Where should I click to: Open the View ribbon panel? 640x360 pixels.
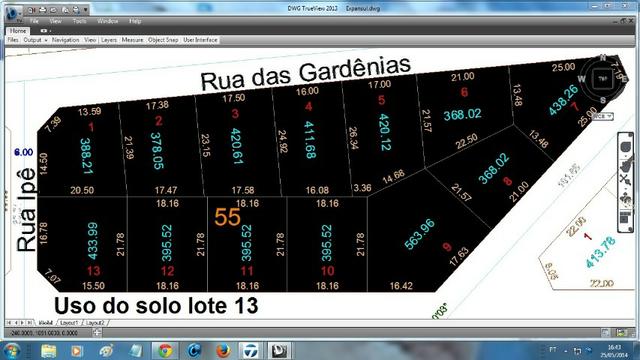click(90, 40)
